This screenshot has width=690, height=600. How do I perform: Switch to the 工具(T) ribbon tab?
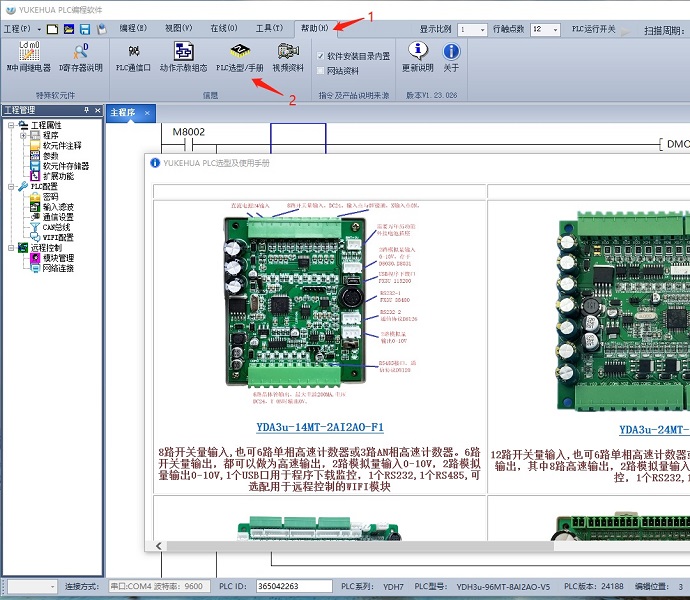coord(269,28)
